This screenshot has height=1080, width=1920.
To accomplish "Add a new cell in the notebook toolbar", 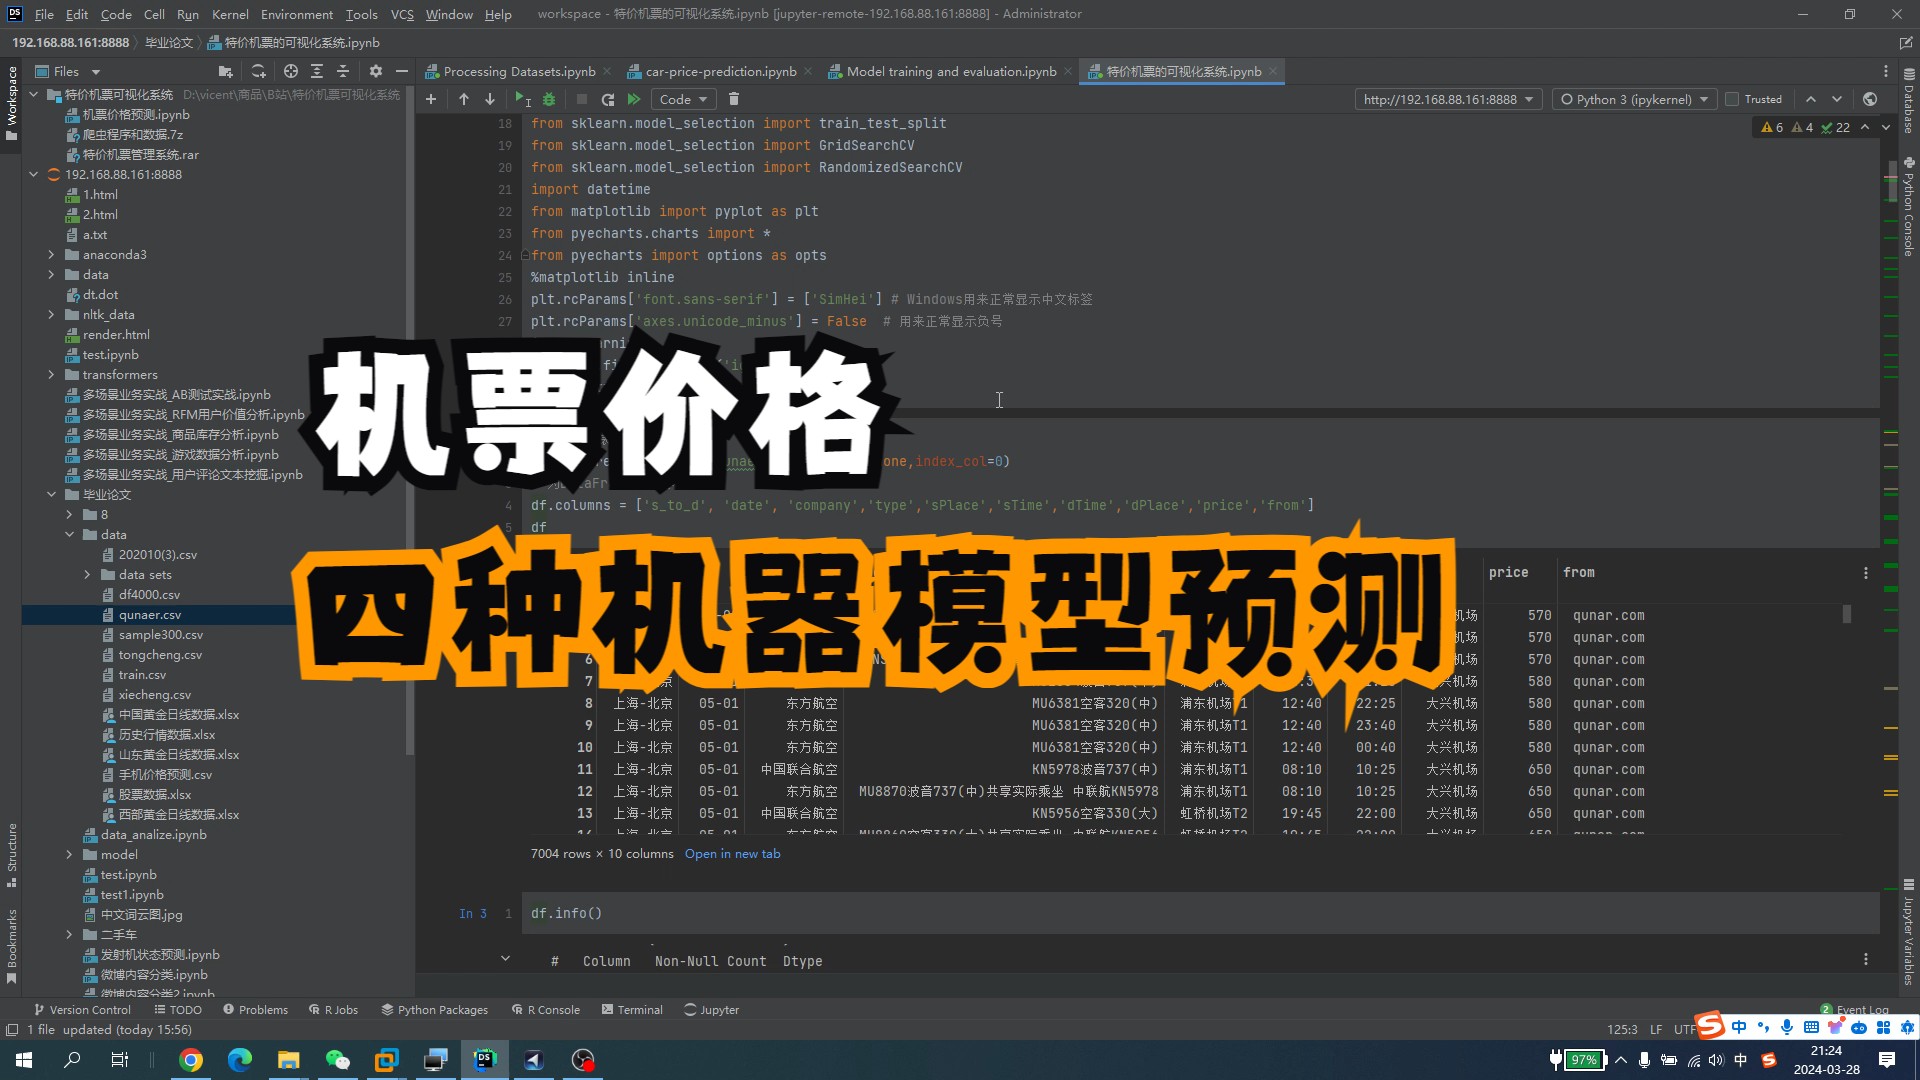I will click(431, 99).
